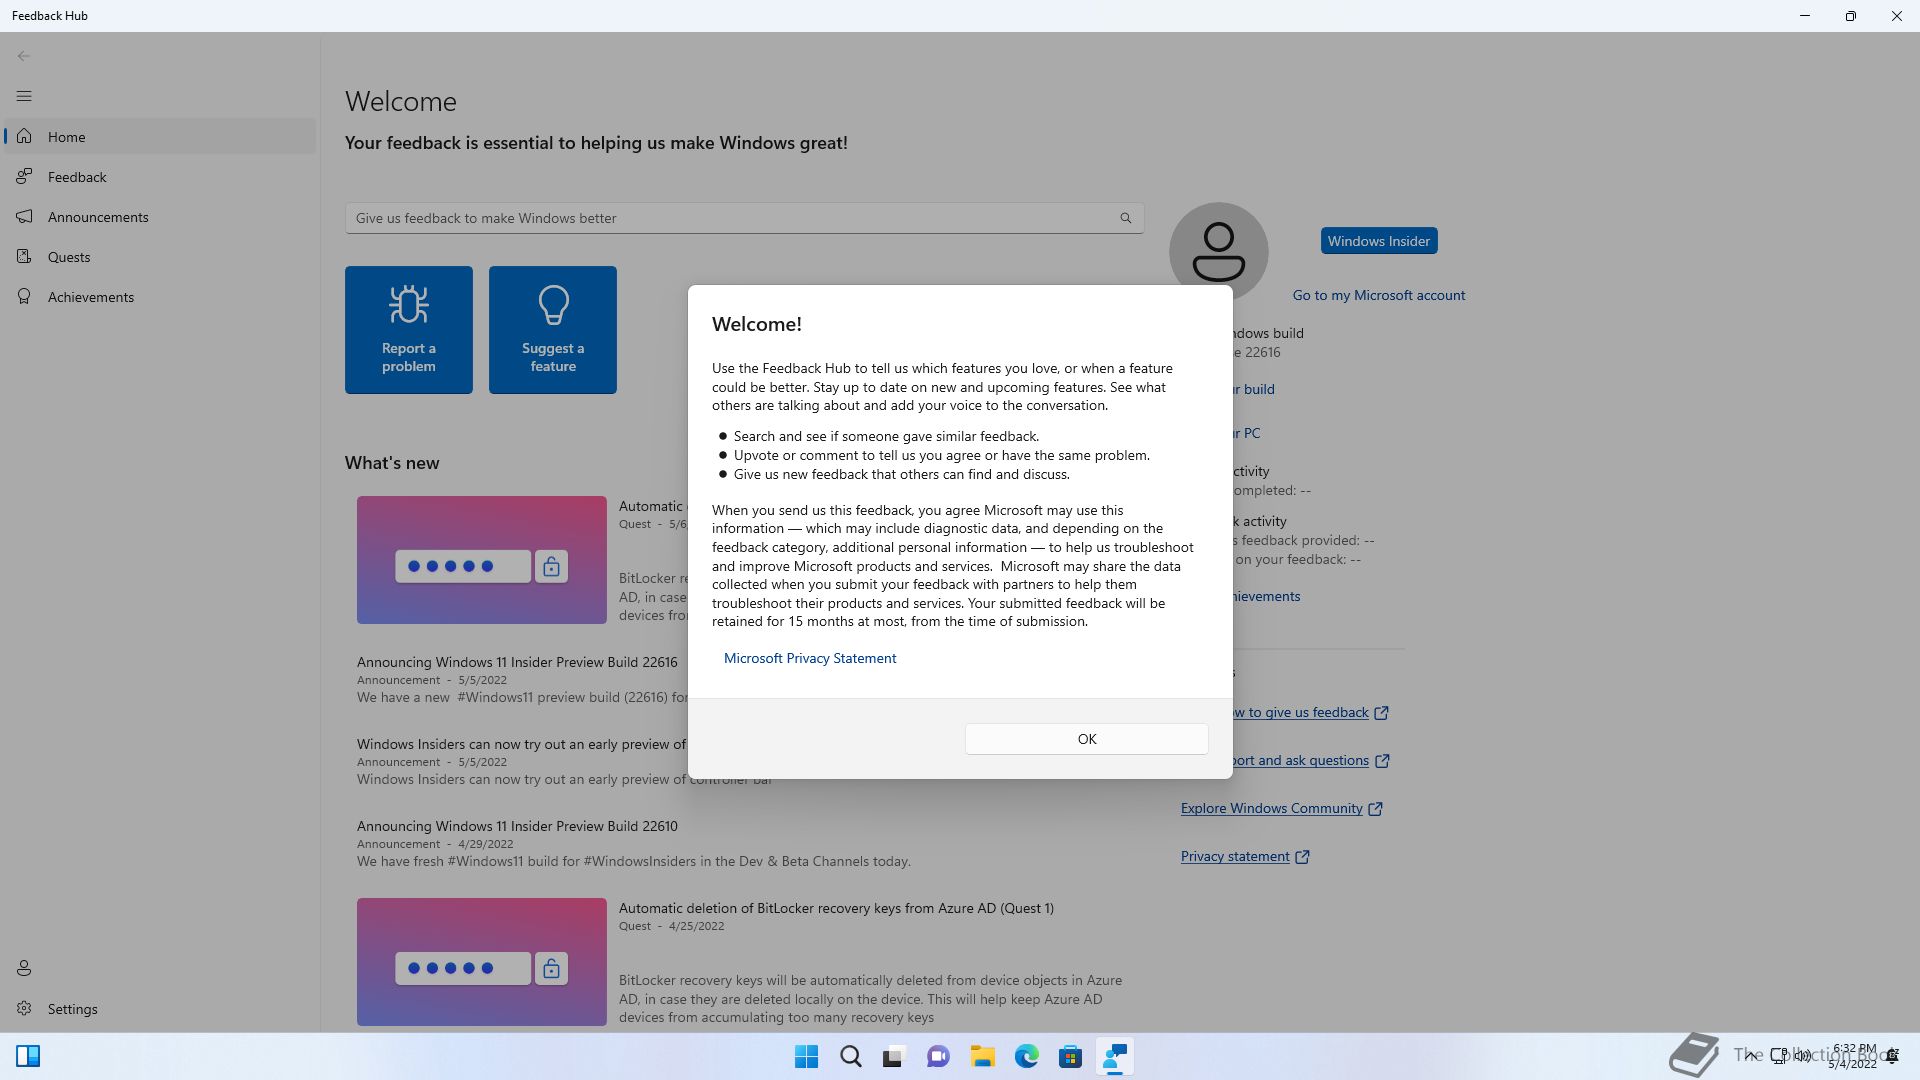This screenshot has height=1080, width=1920.
Task: Open Announcing Windows 11 Insider Preview Build 22616
Action: 517,662
